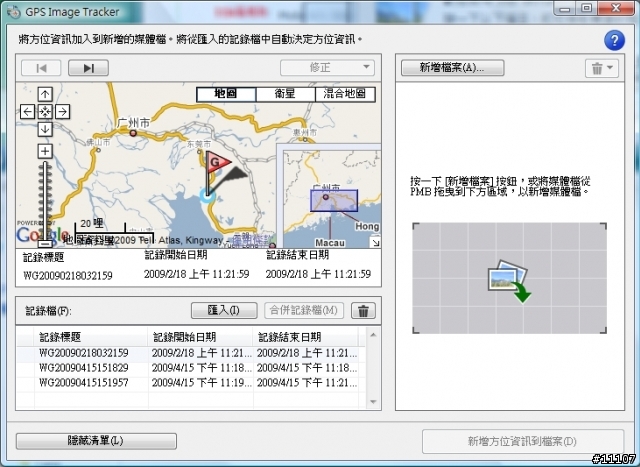
Task: Sort by 記錄標題 column header
Action: [x=91, y=337]
